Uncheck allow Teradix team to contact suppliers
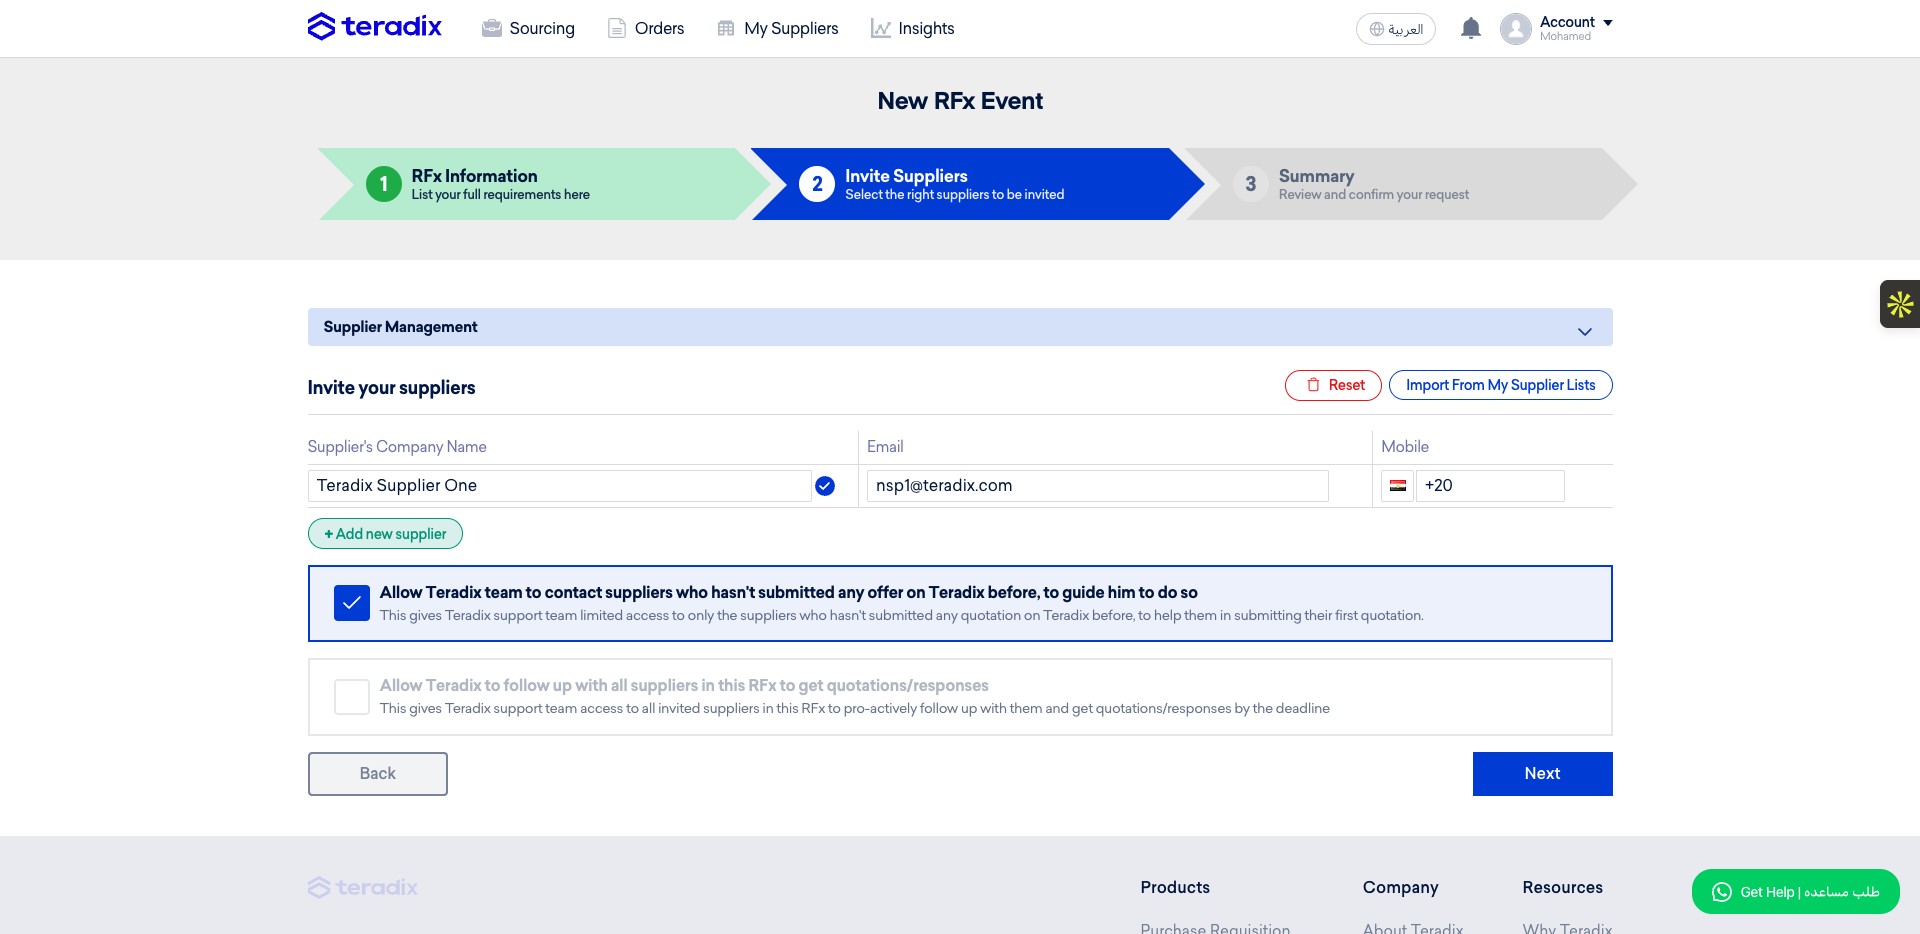The width and height of the screenshot is (1920, 934). point(352,603)
